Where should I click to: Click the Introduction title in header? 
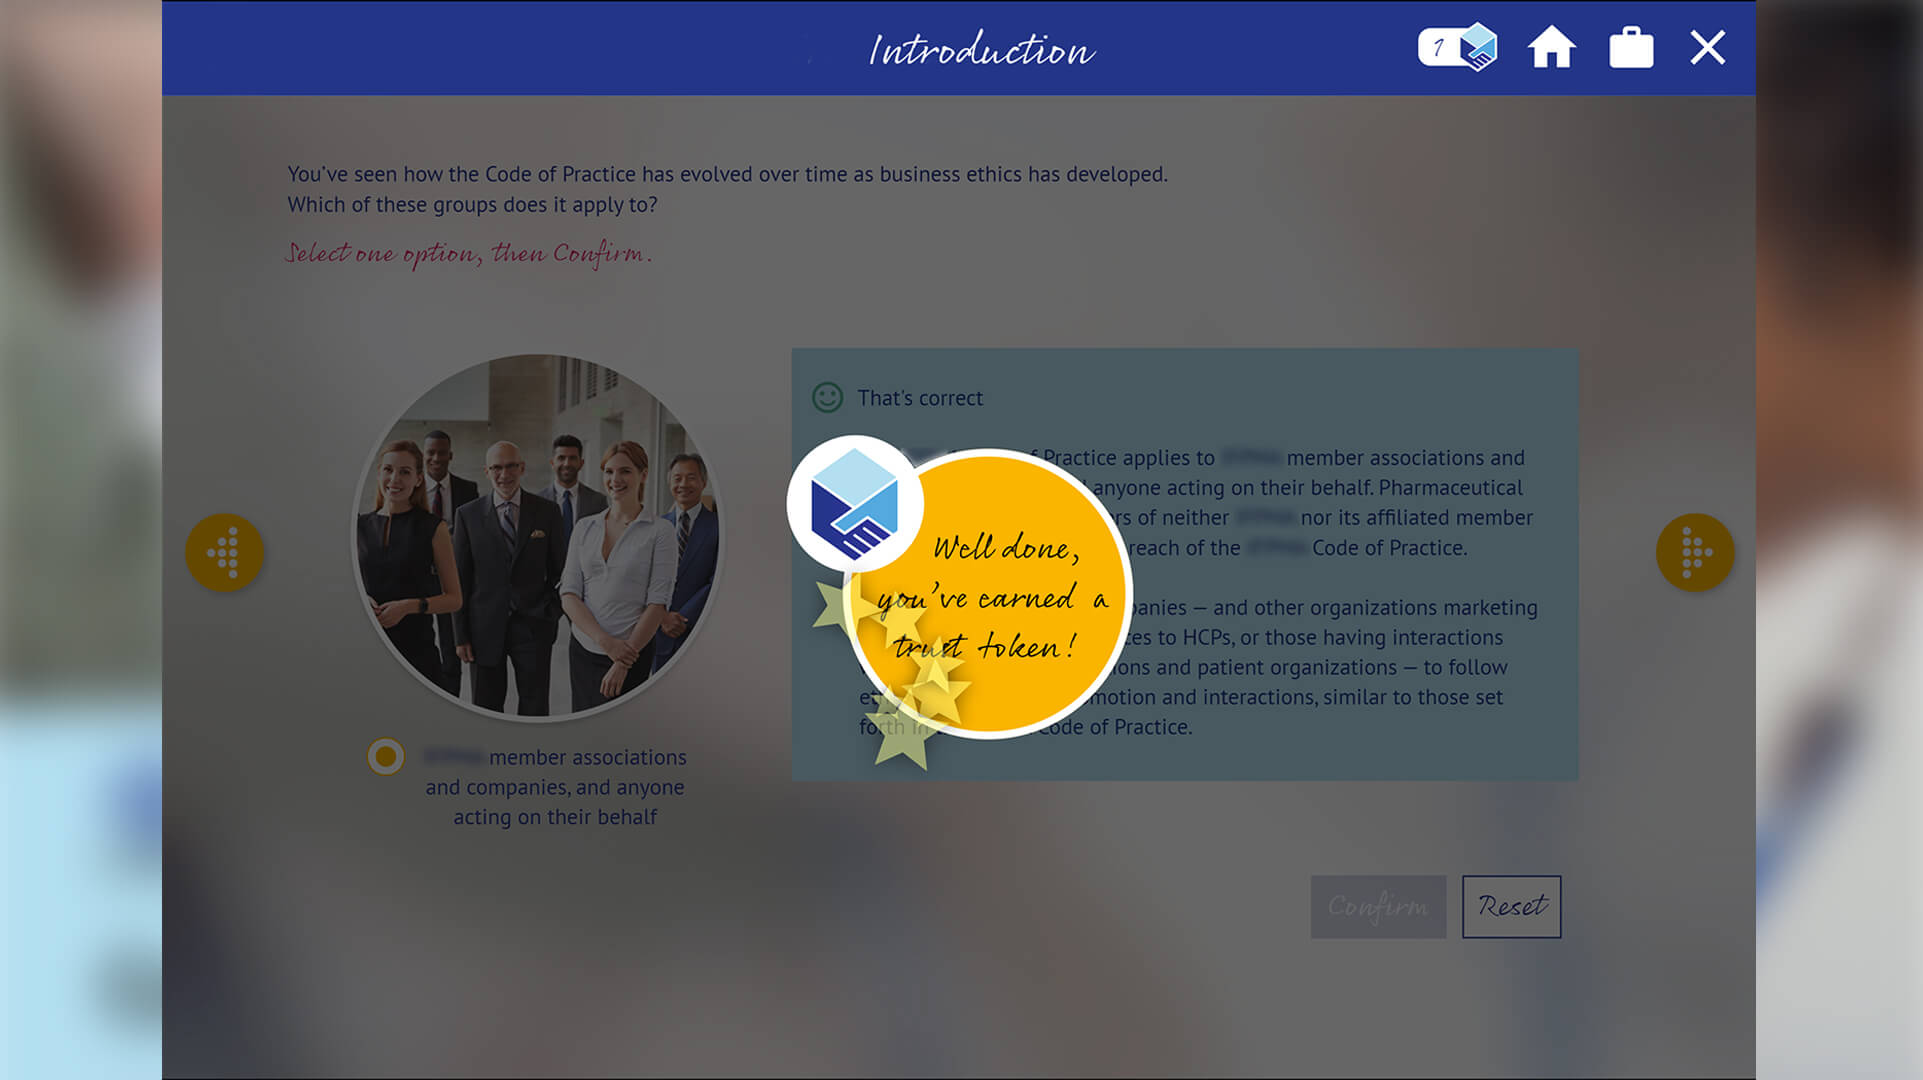[981, 49]
